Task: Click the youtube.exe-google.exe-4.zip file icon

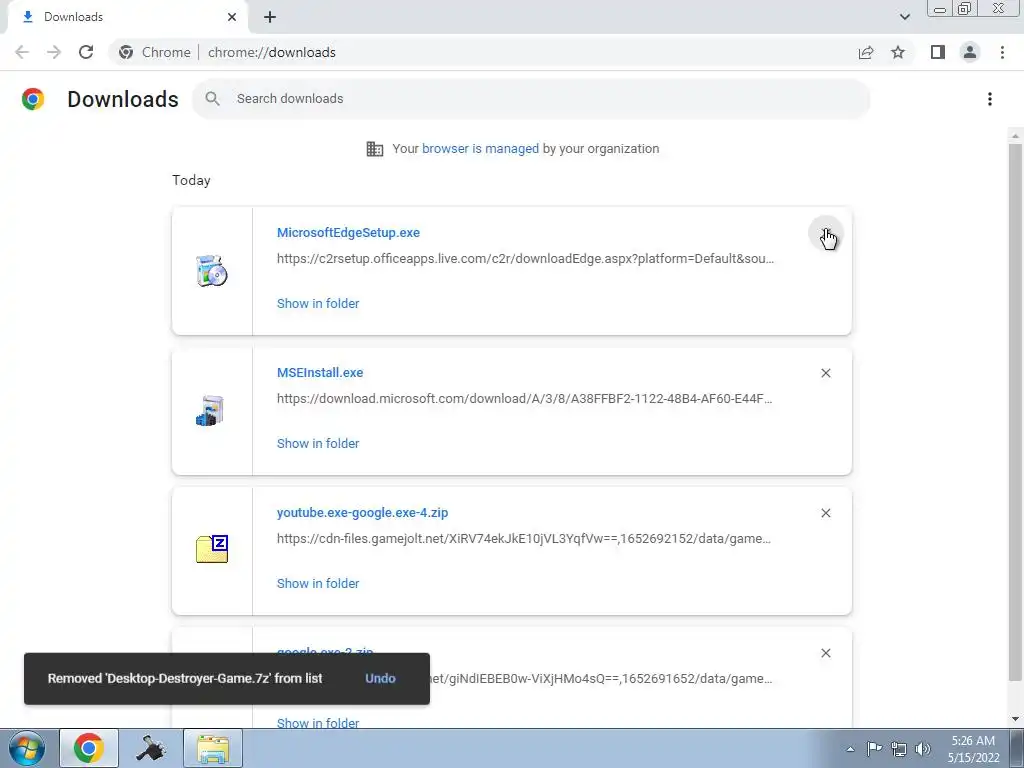Action: tap(212, 549)
